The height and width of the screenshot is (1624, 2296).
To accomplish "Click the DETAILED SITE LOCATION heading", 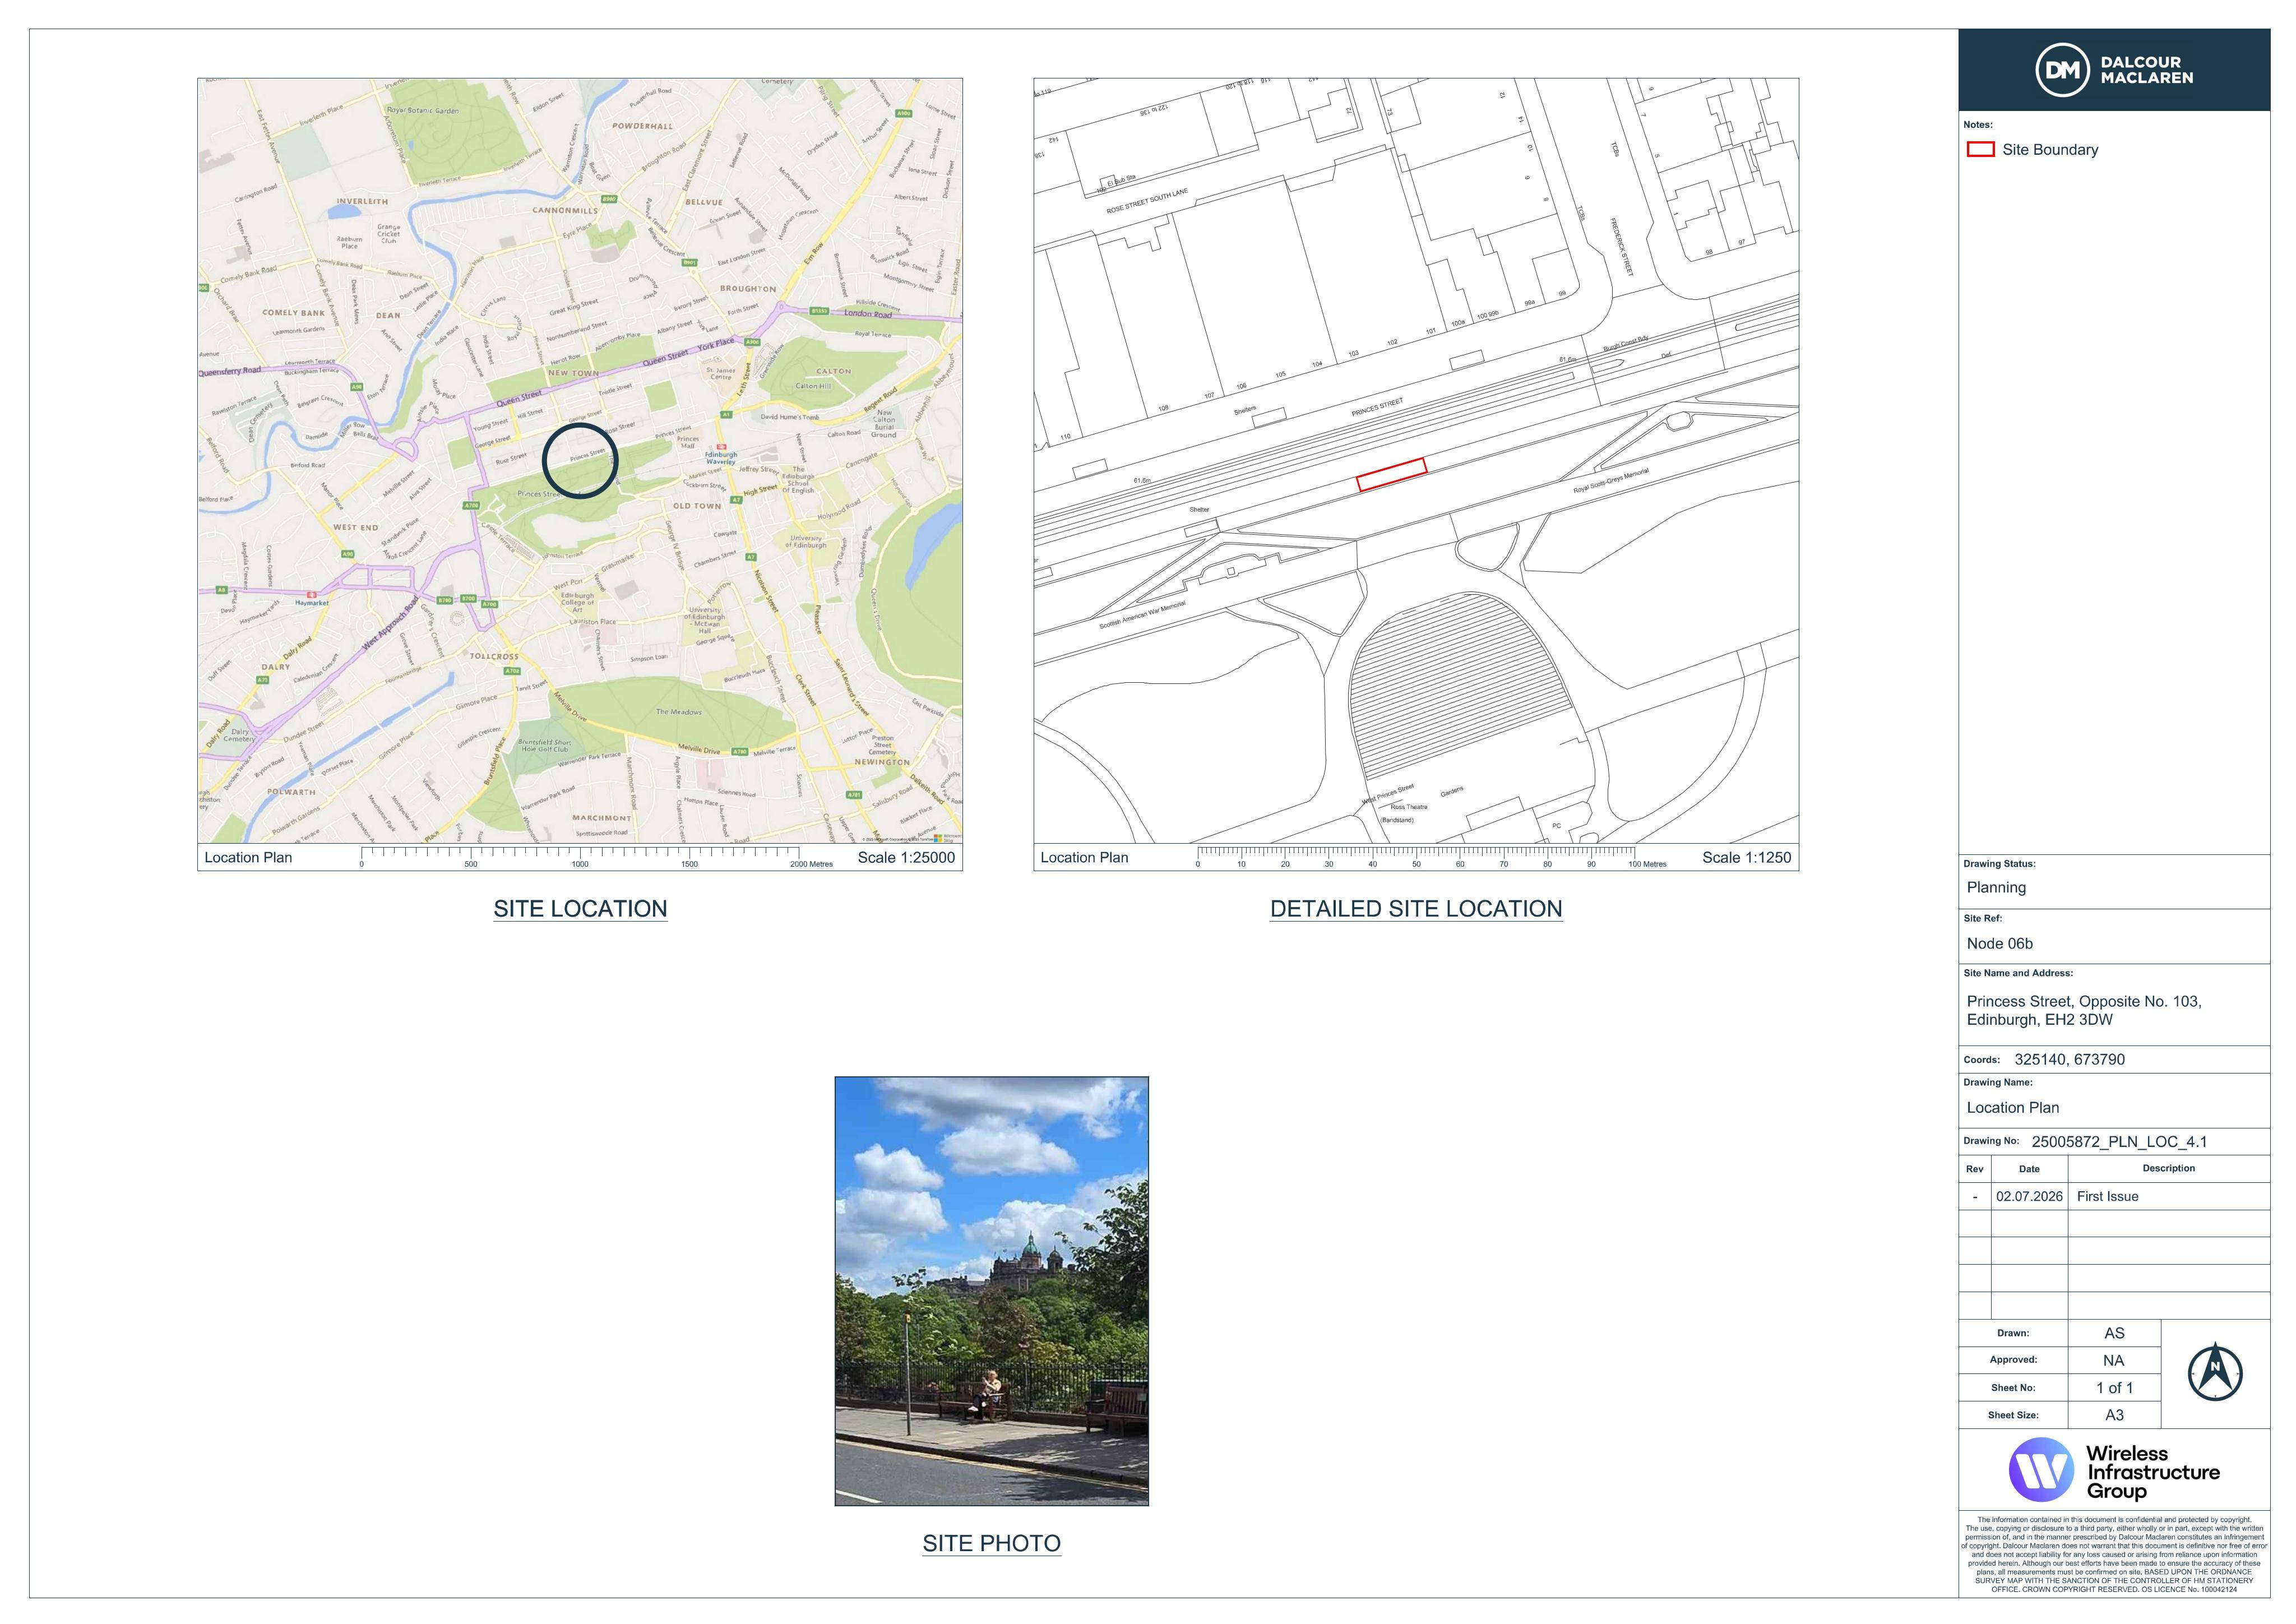I will click(x=1416, y=909).
